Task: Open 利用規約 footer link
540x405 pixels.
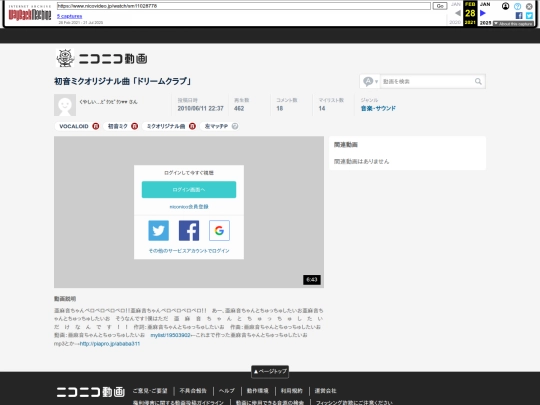Action: click(x=291, y=391)
